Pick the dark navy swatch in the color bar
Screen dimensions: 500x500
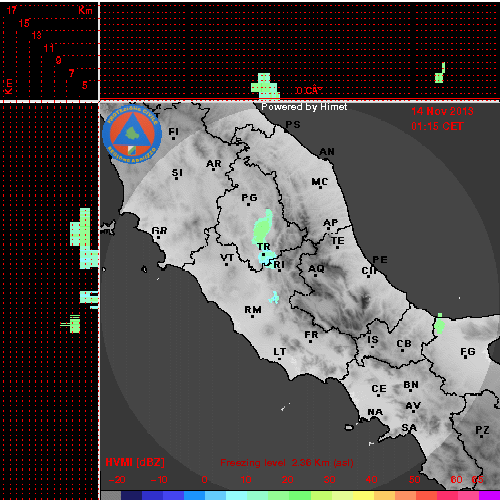click(x=132, y=495)
